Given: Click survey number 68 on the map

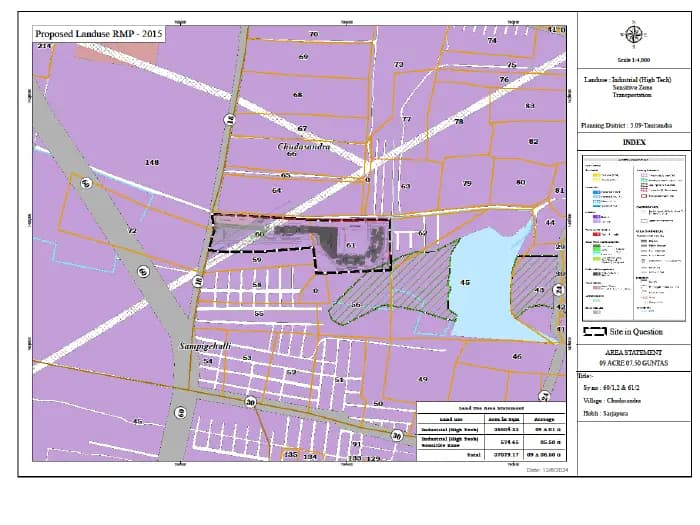Looking at the screenshot, I should [298, 95].
